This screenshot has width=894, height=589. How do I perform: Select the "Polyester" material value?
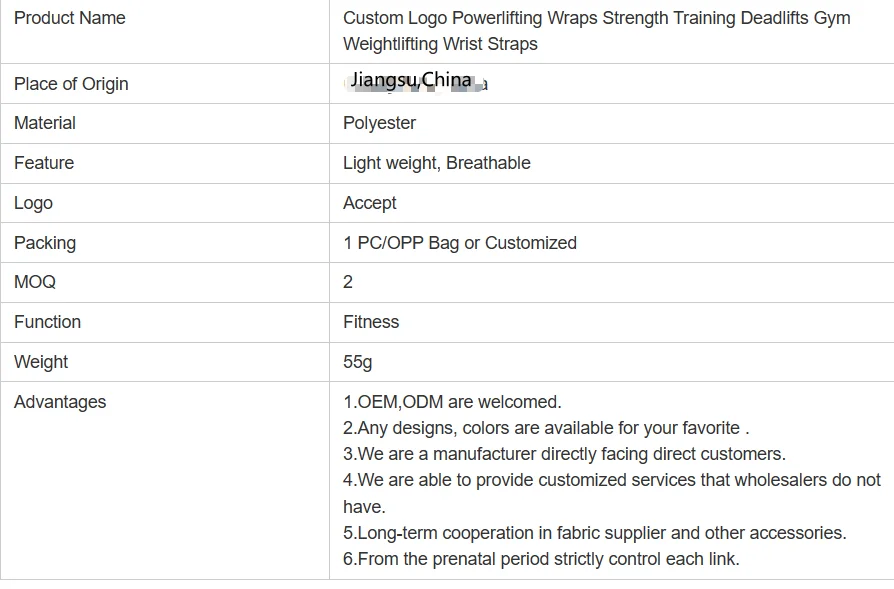click(x=379, y=123)
